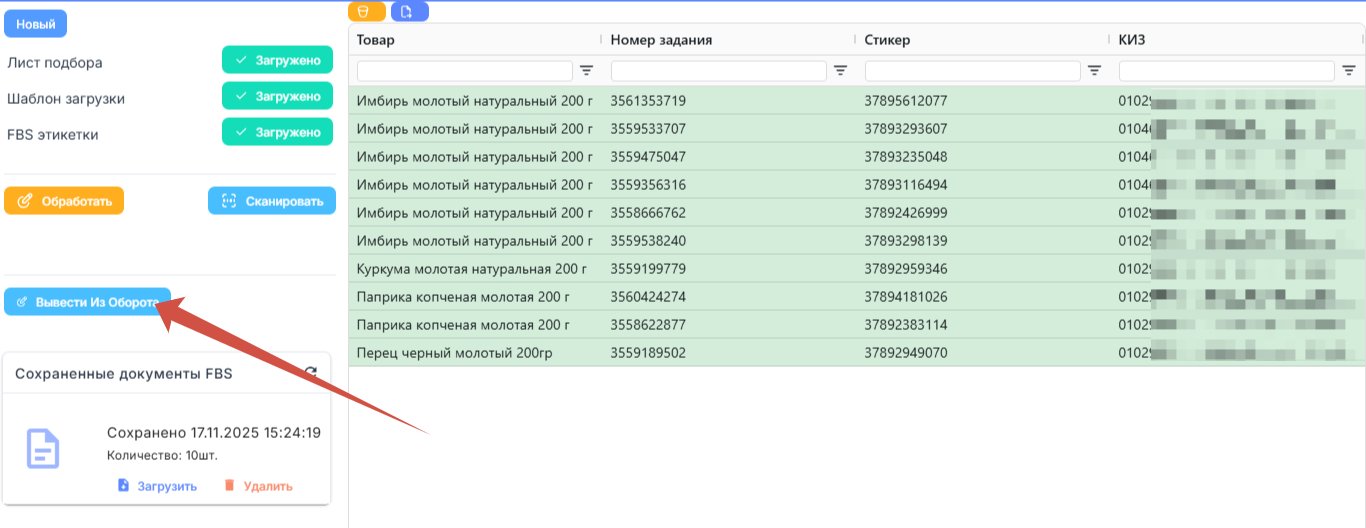Click Загружено status for FBS этикетки
Viewport: 1366px width, 528px height.
tap(277, 132)
